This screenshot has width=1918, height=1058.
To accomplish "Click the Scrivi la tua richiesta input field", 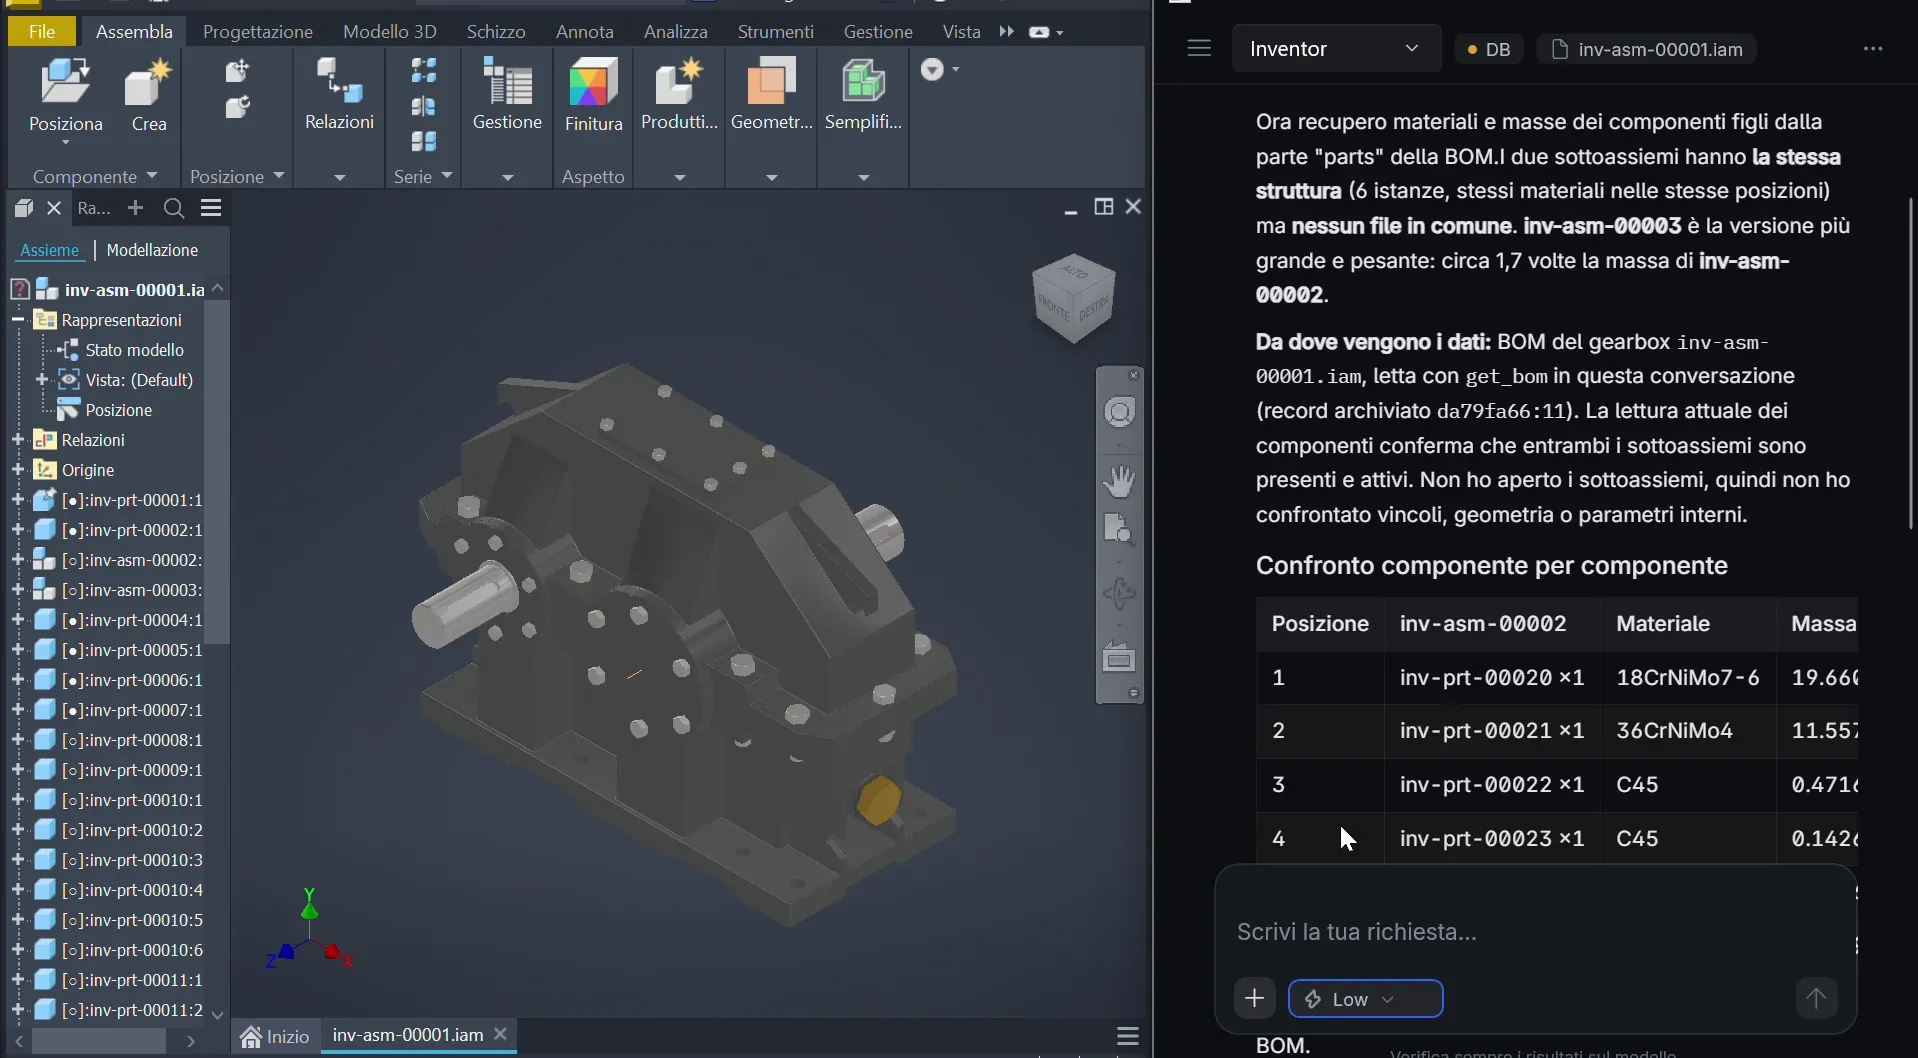I will [1534, 931].
